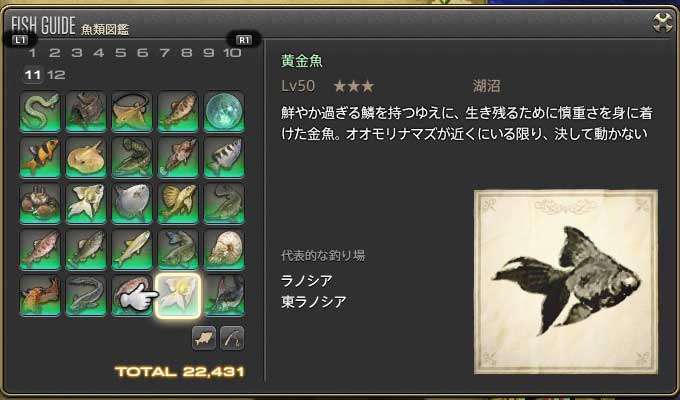Open the fish filter button
This screenshot has height=400, width=680.
coord(204,338)
